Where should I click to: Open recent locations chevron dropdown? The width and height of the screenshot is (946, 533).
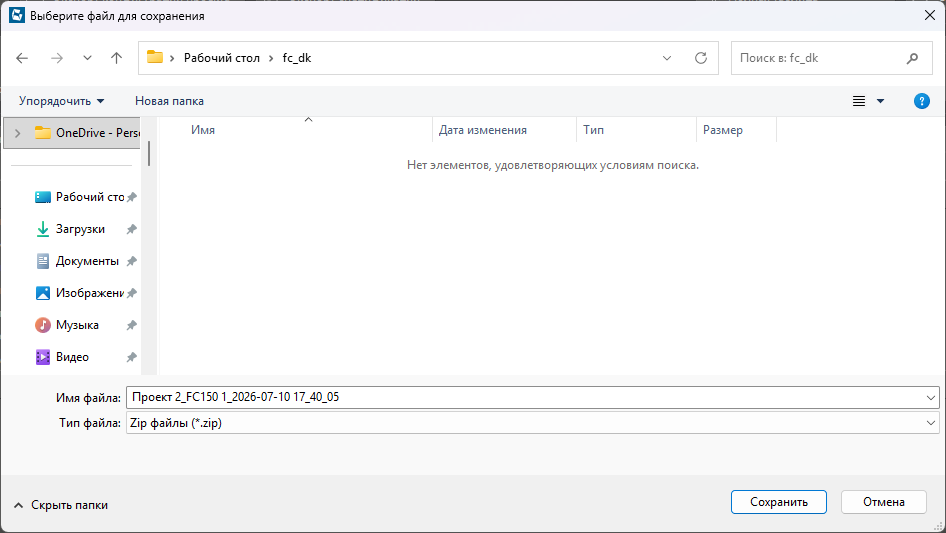(x=87, y=58)
